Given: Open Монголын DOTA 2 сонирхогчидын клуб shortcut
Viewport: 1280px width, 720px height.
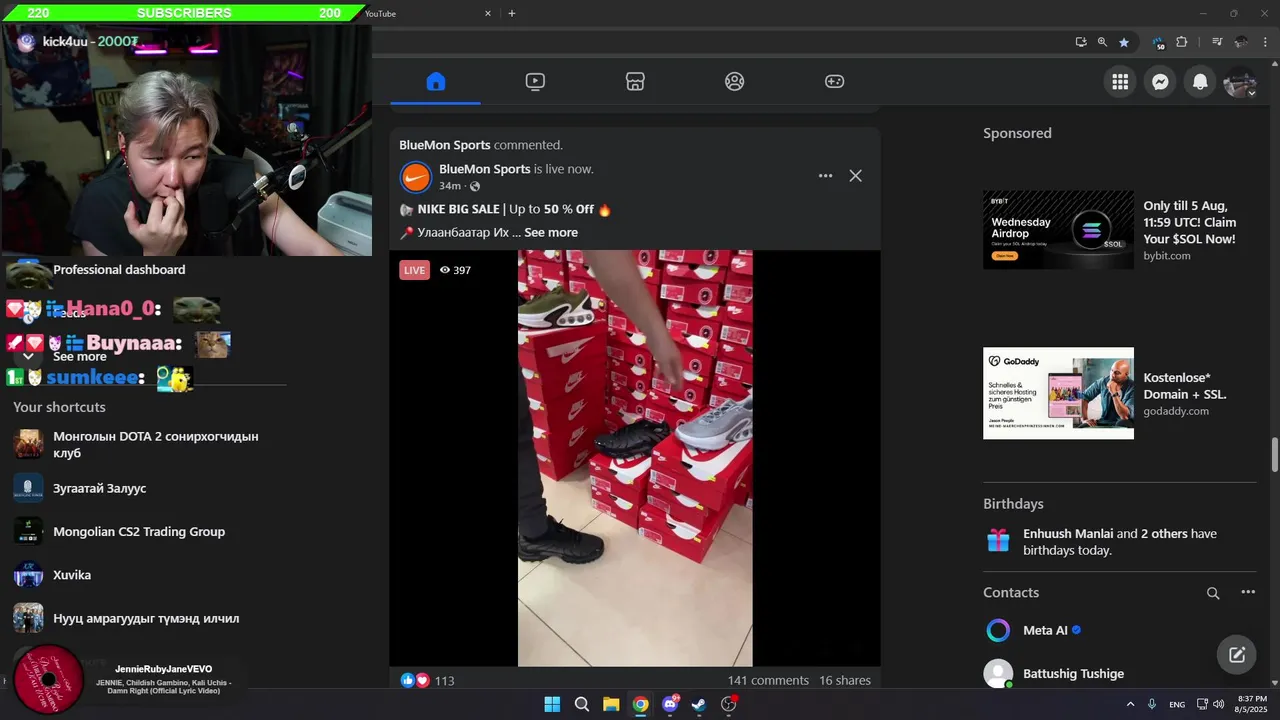Looking at the screenshot, I should [155, 445].
